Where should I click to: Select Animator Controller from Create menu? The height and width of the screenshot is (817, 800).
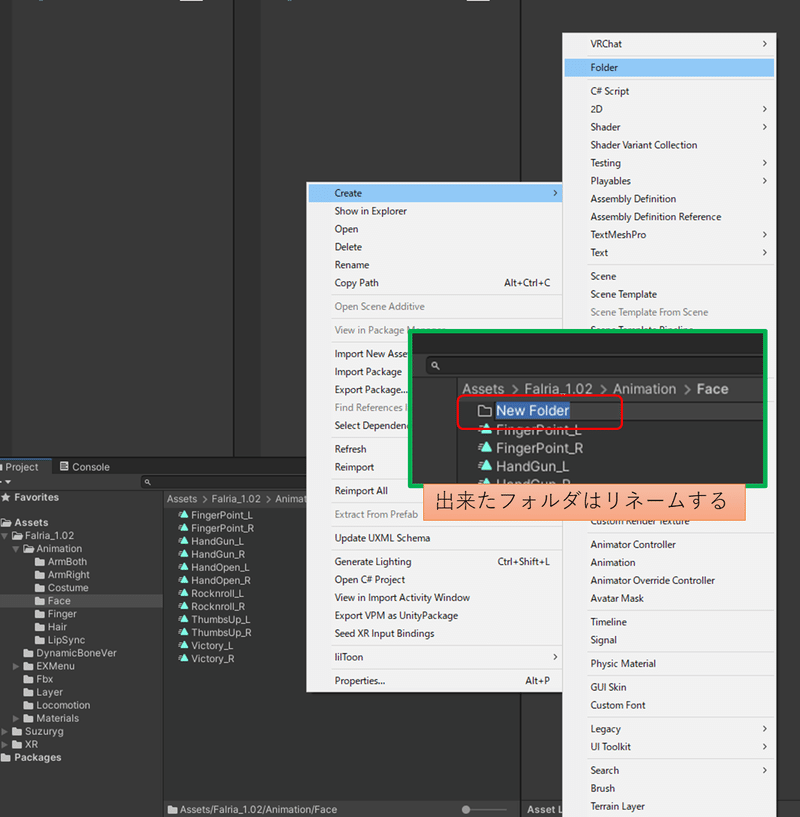click(669, 544)
